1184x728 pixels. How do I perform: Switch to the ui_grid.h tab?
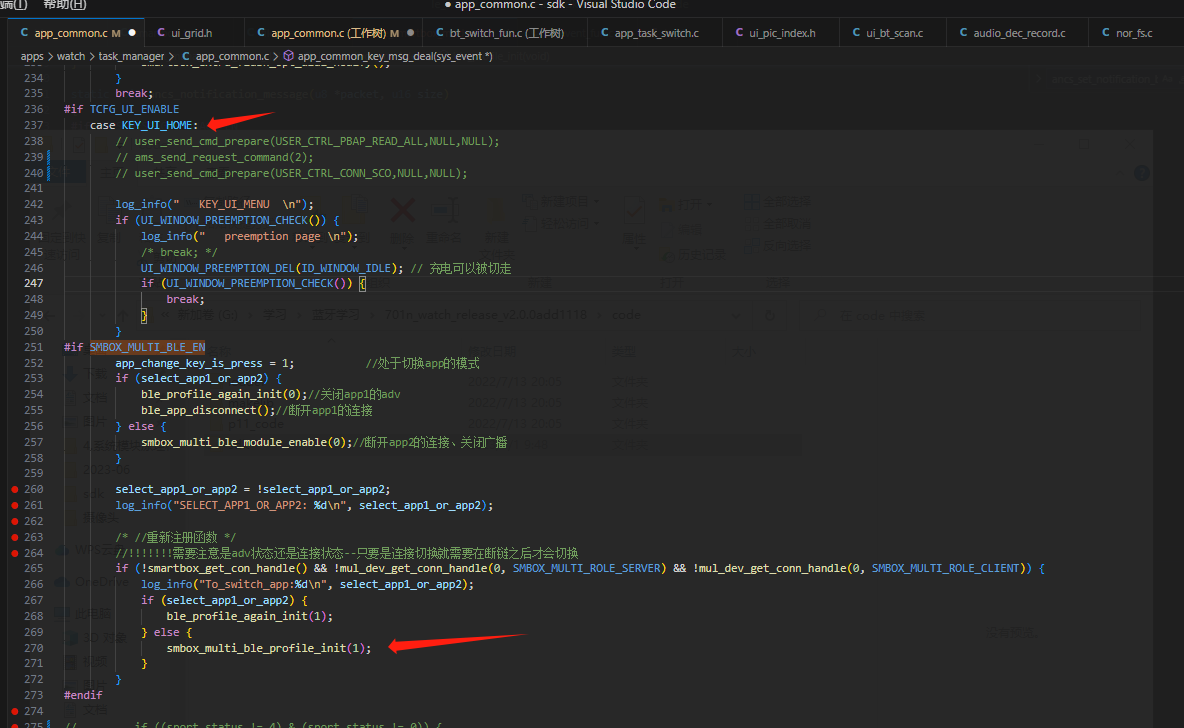(191, 33)
